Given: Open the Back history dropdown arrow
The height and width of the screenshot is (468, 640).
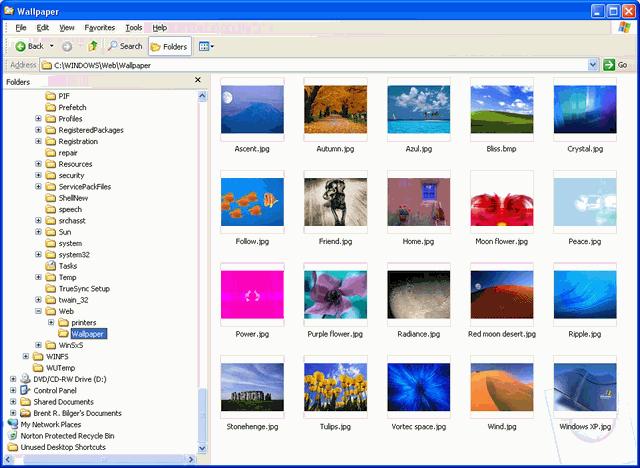Looking at the screenshot, I should point(52,46).
